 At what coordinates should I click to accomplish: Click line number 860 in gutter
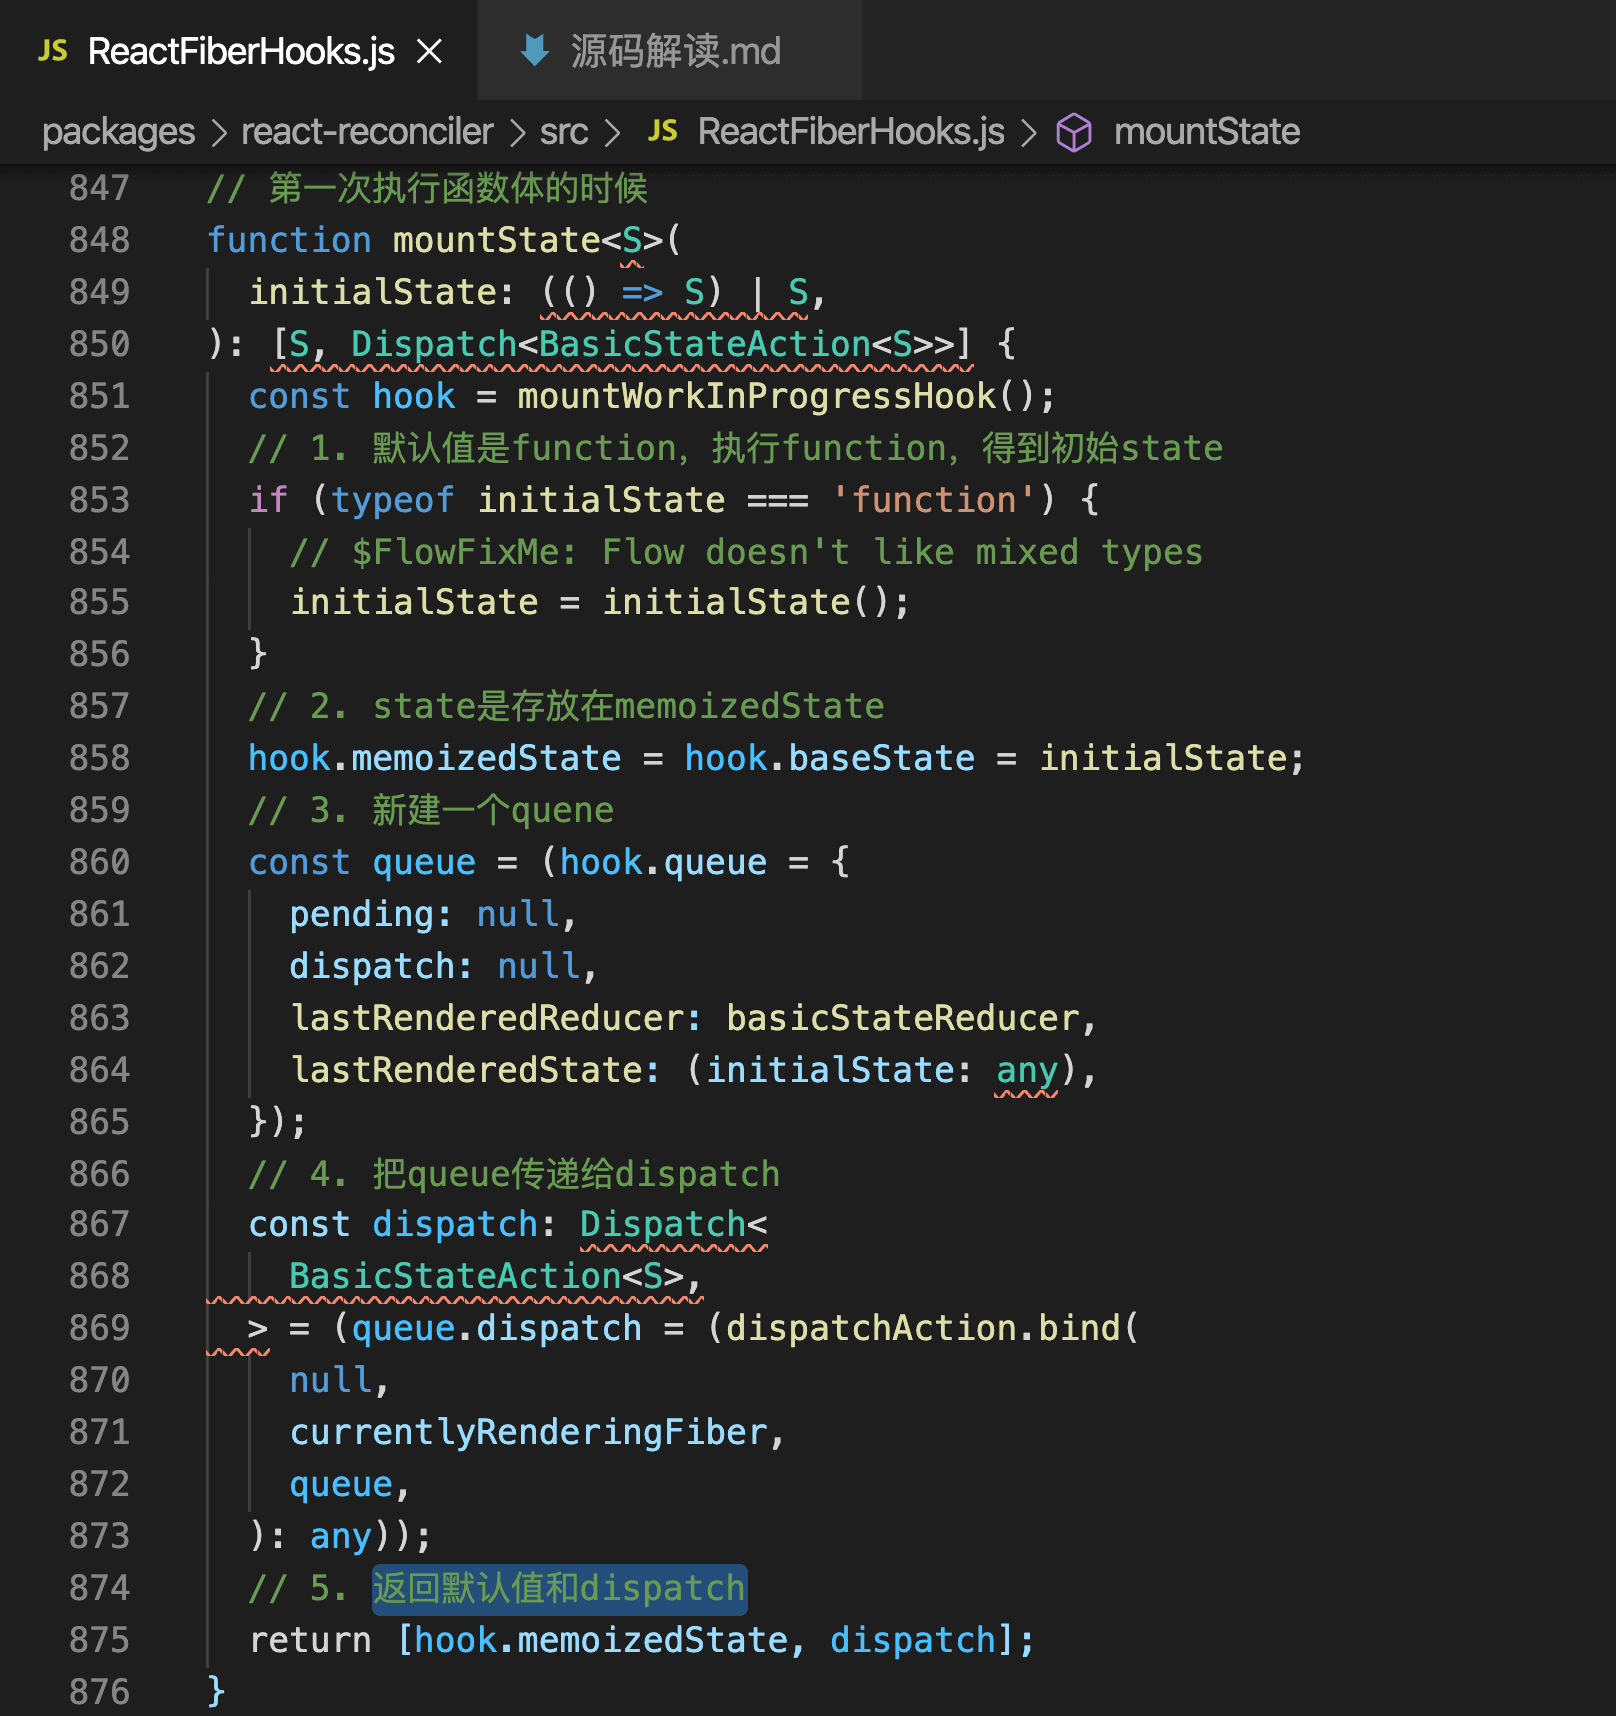[99, 862]
